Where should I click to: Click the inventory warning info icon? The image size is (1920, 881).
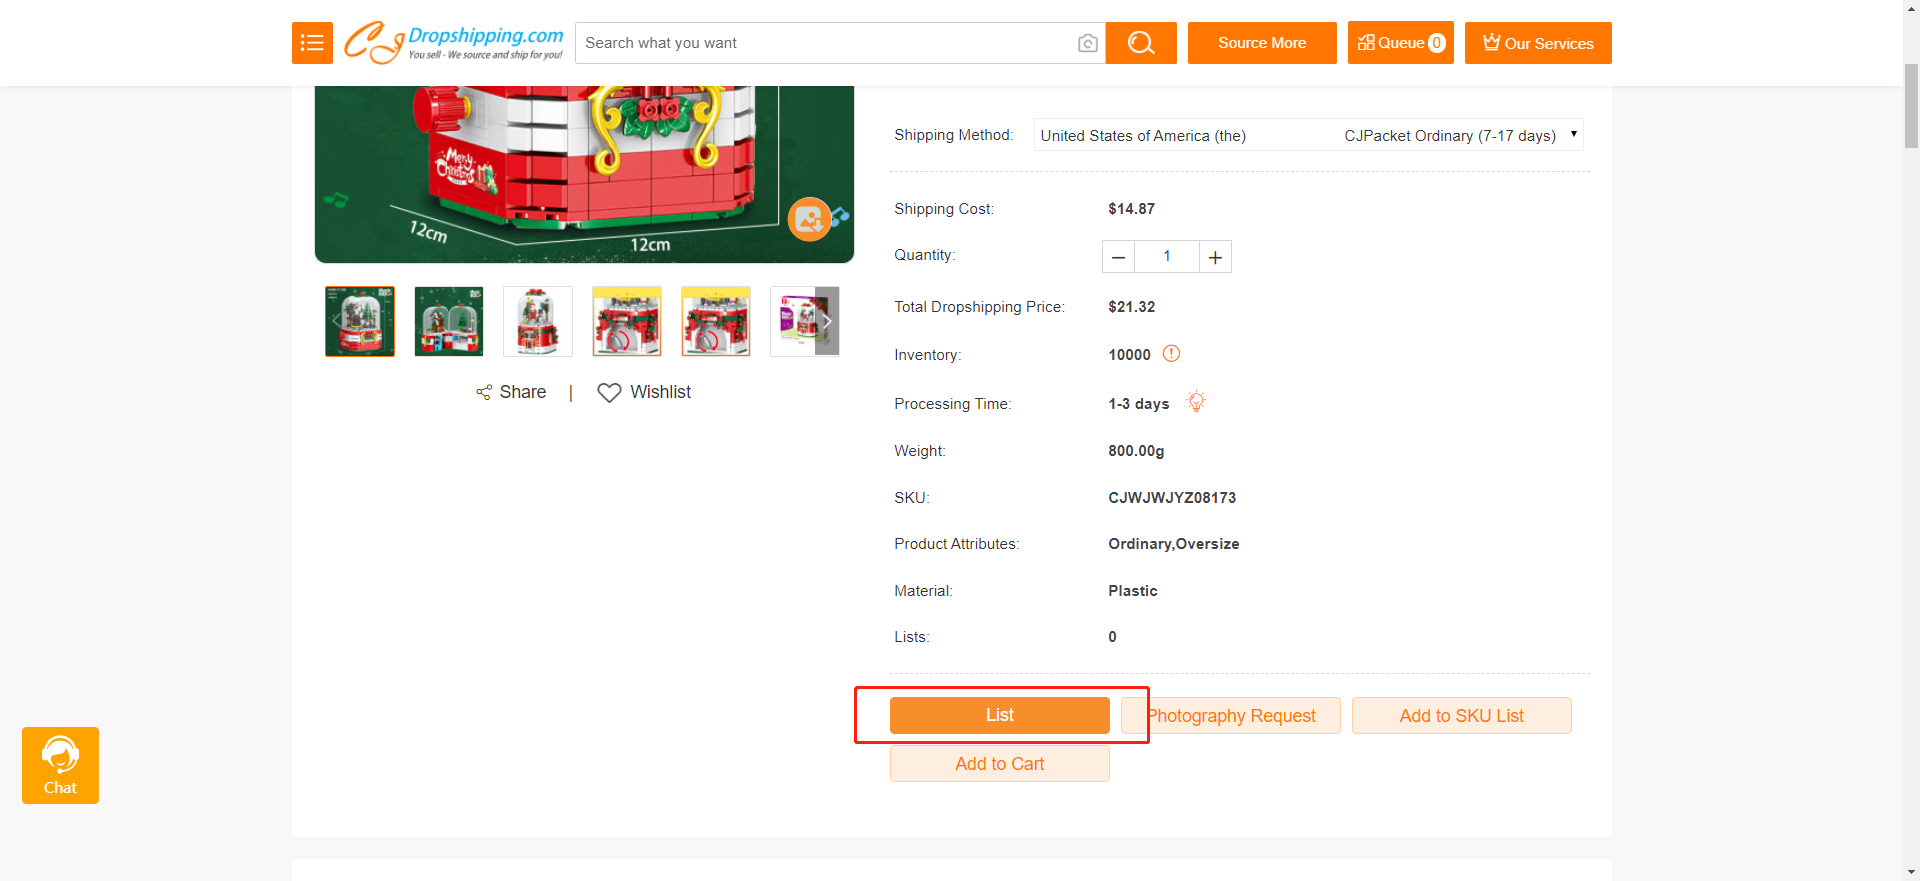1171,354
